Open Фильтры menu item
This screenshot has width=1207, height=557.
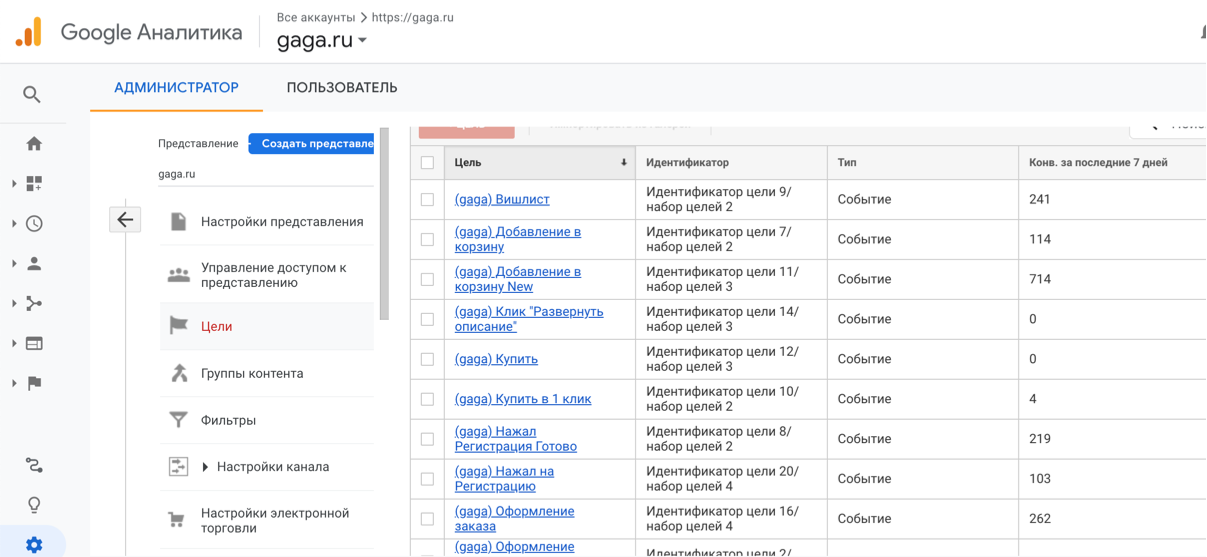coord(267,420)
